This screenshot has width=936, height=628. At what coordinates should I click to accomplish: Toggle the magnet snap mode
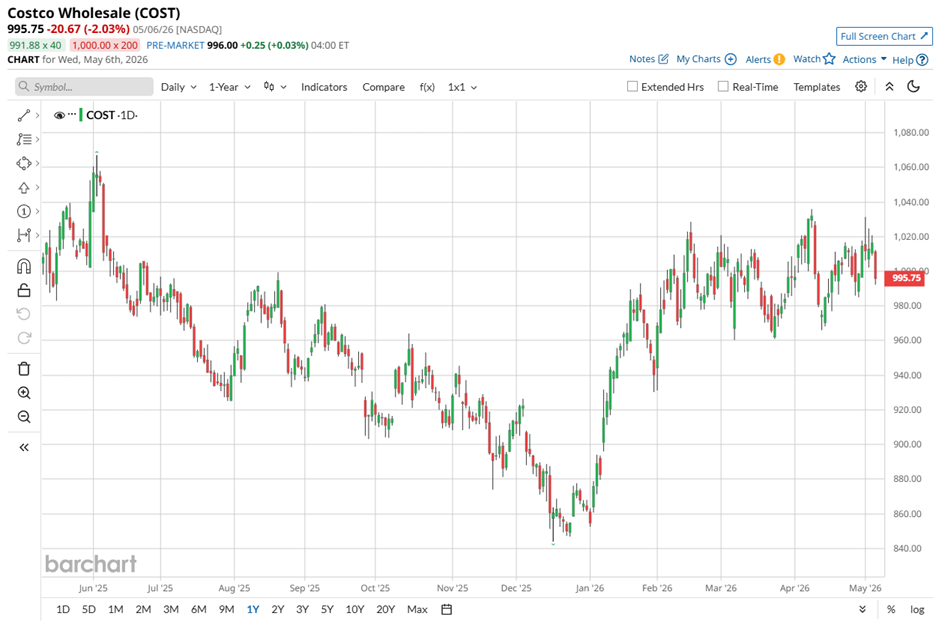pyautogui.click(x=23, y=266)
